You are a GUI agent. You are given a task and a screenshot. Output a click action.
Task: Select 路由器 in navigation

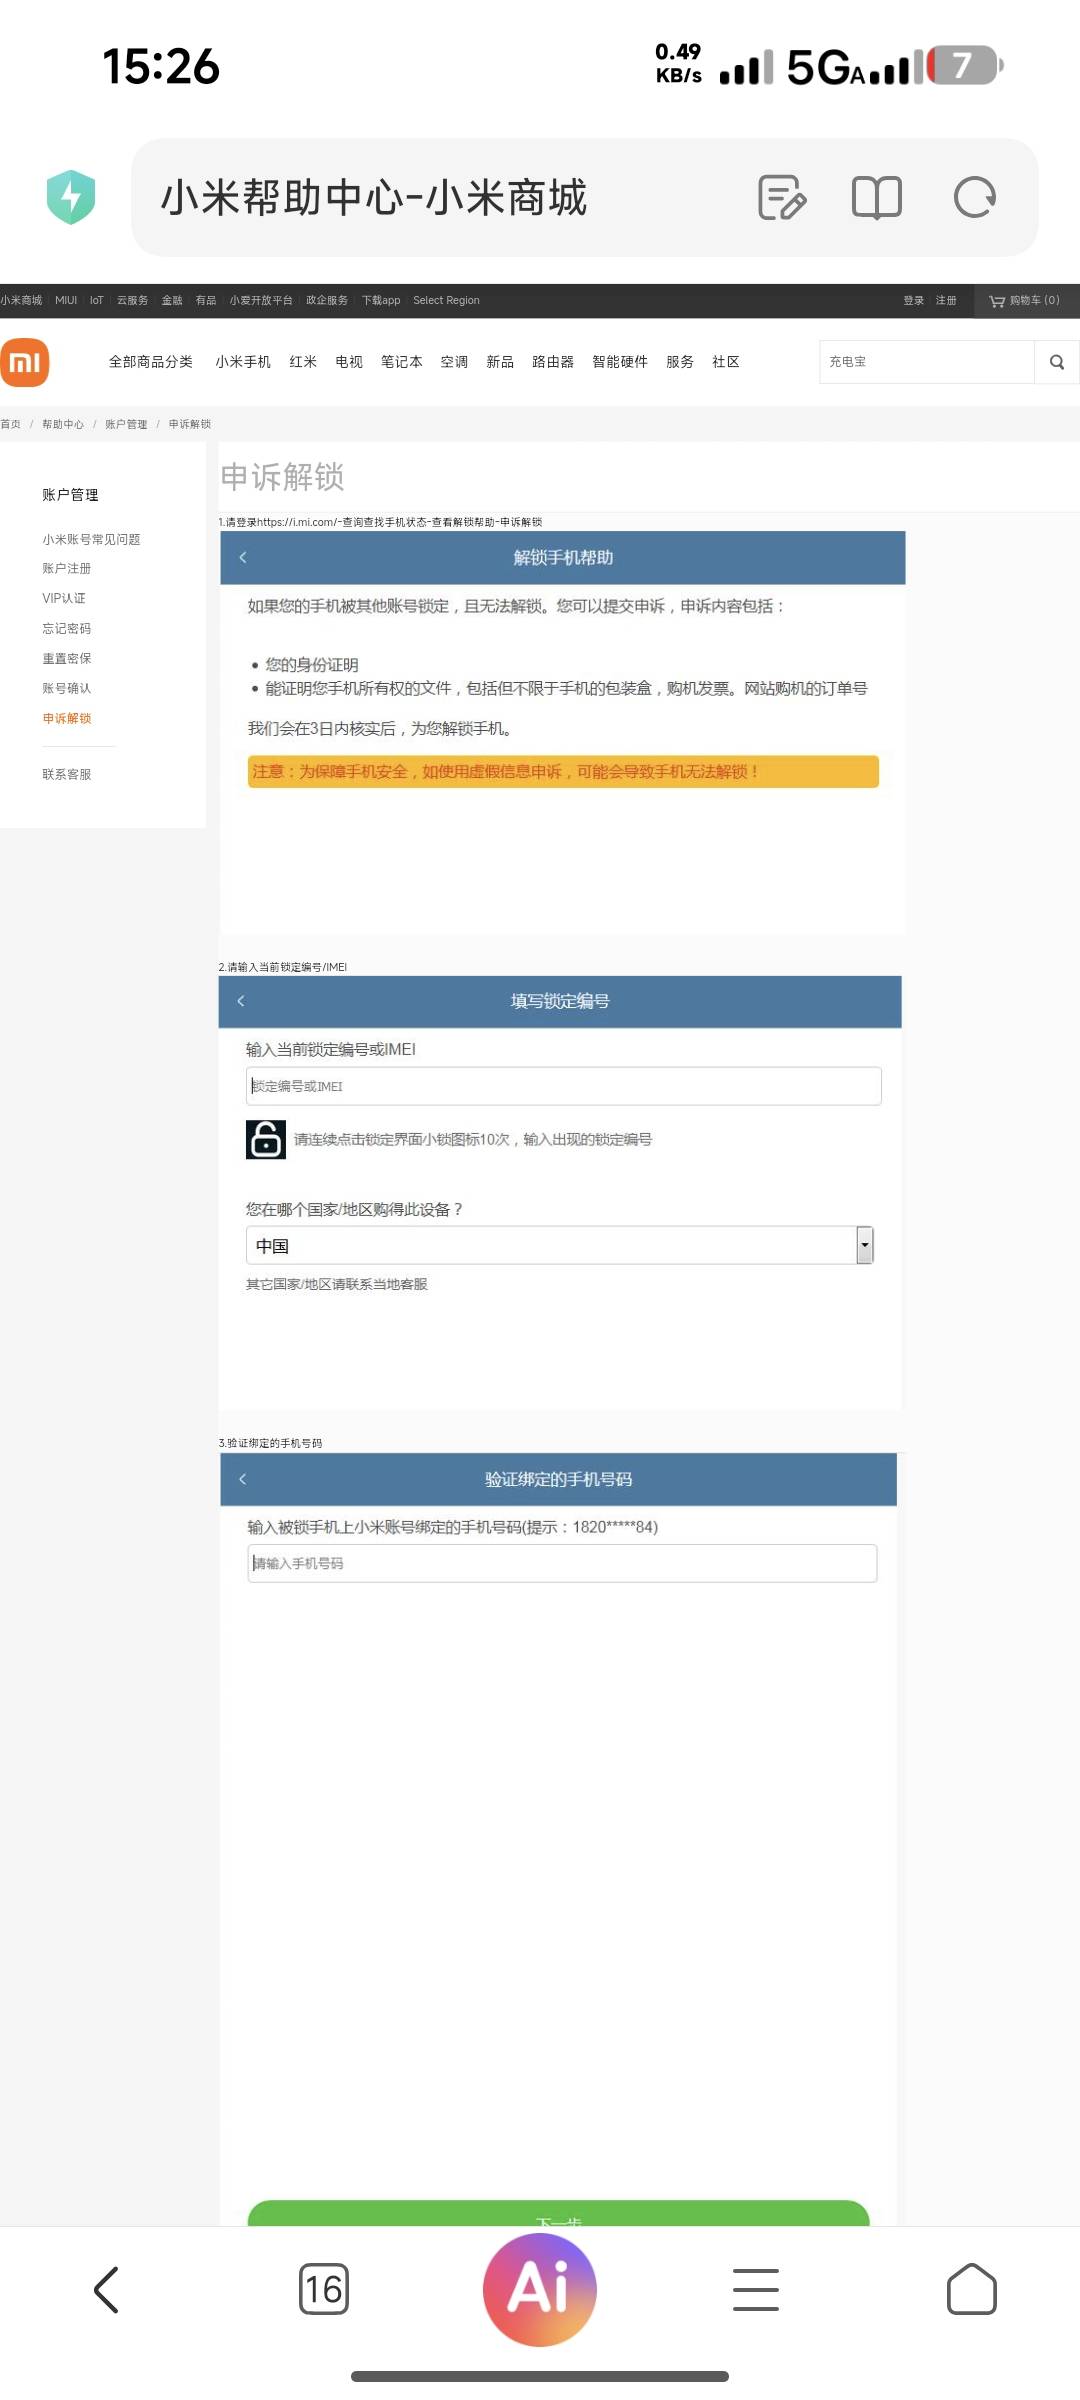click(x=553, y=362)
